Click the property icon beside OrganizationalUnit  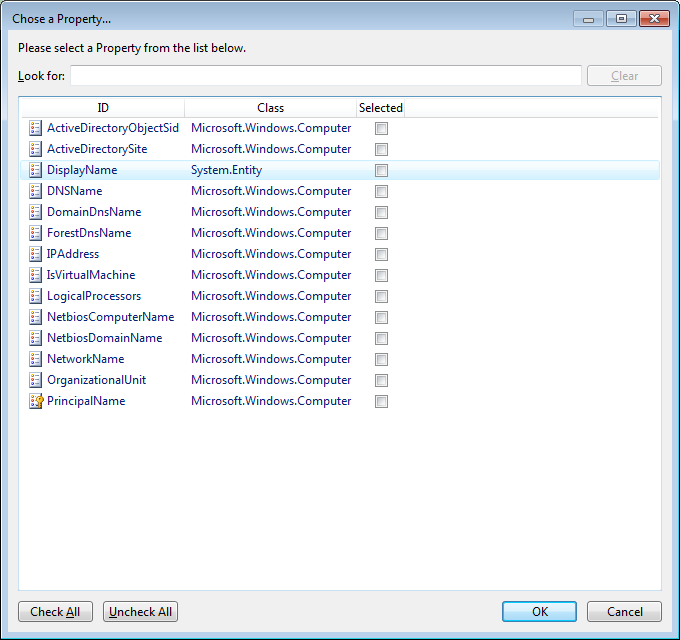[x=35, y=380]
